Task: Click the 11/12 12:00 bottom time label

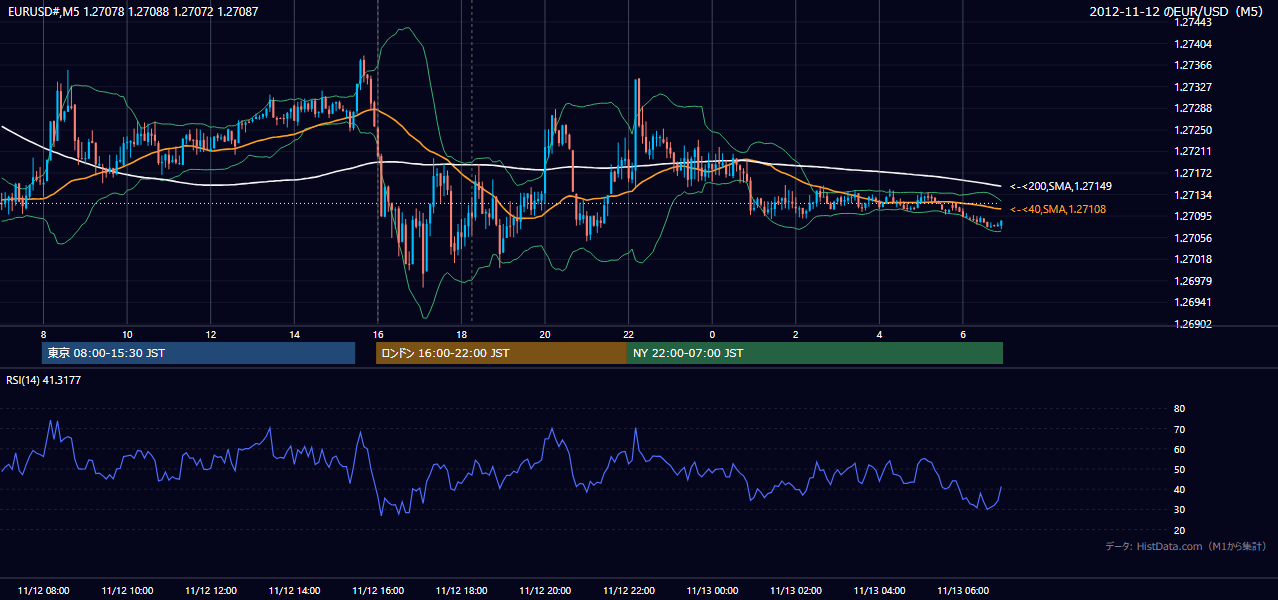Action: click(210, 591)
